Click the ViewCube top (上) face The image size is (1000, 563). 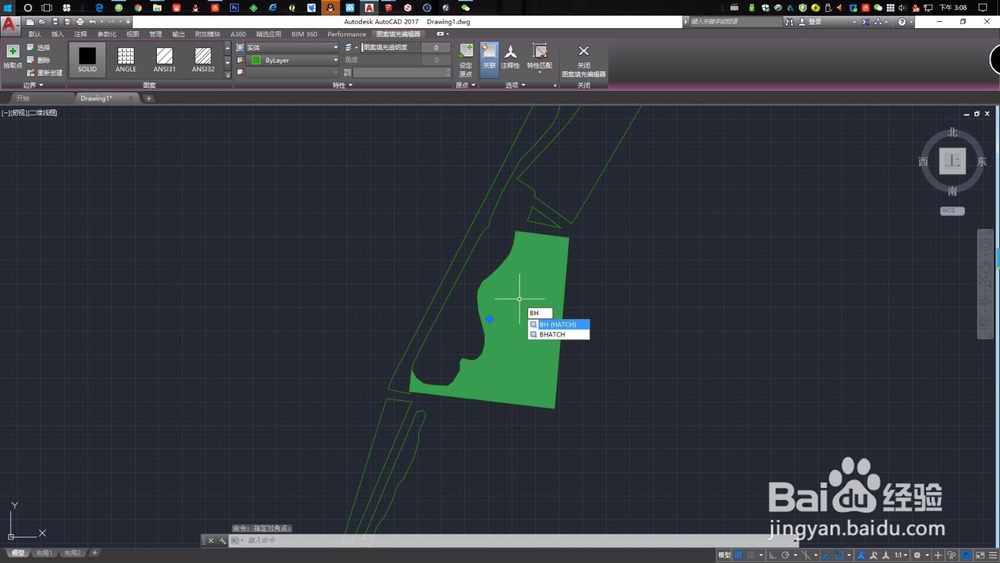pyautogui.click(x=952, y=161)
